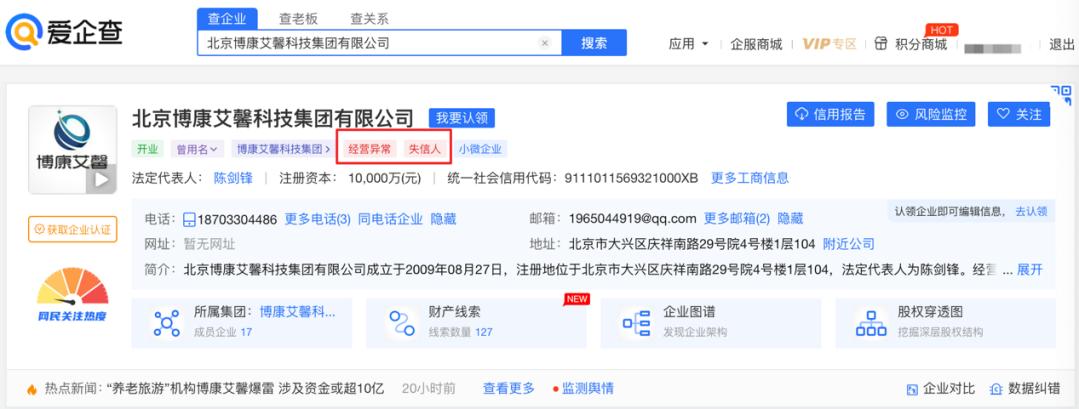Click the 企业对比 compare icon
This screenshot has height=409, width=1079.
(x=912, y=389)
